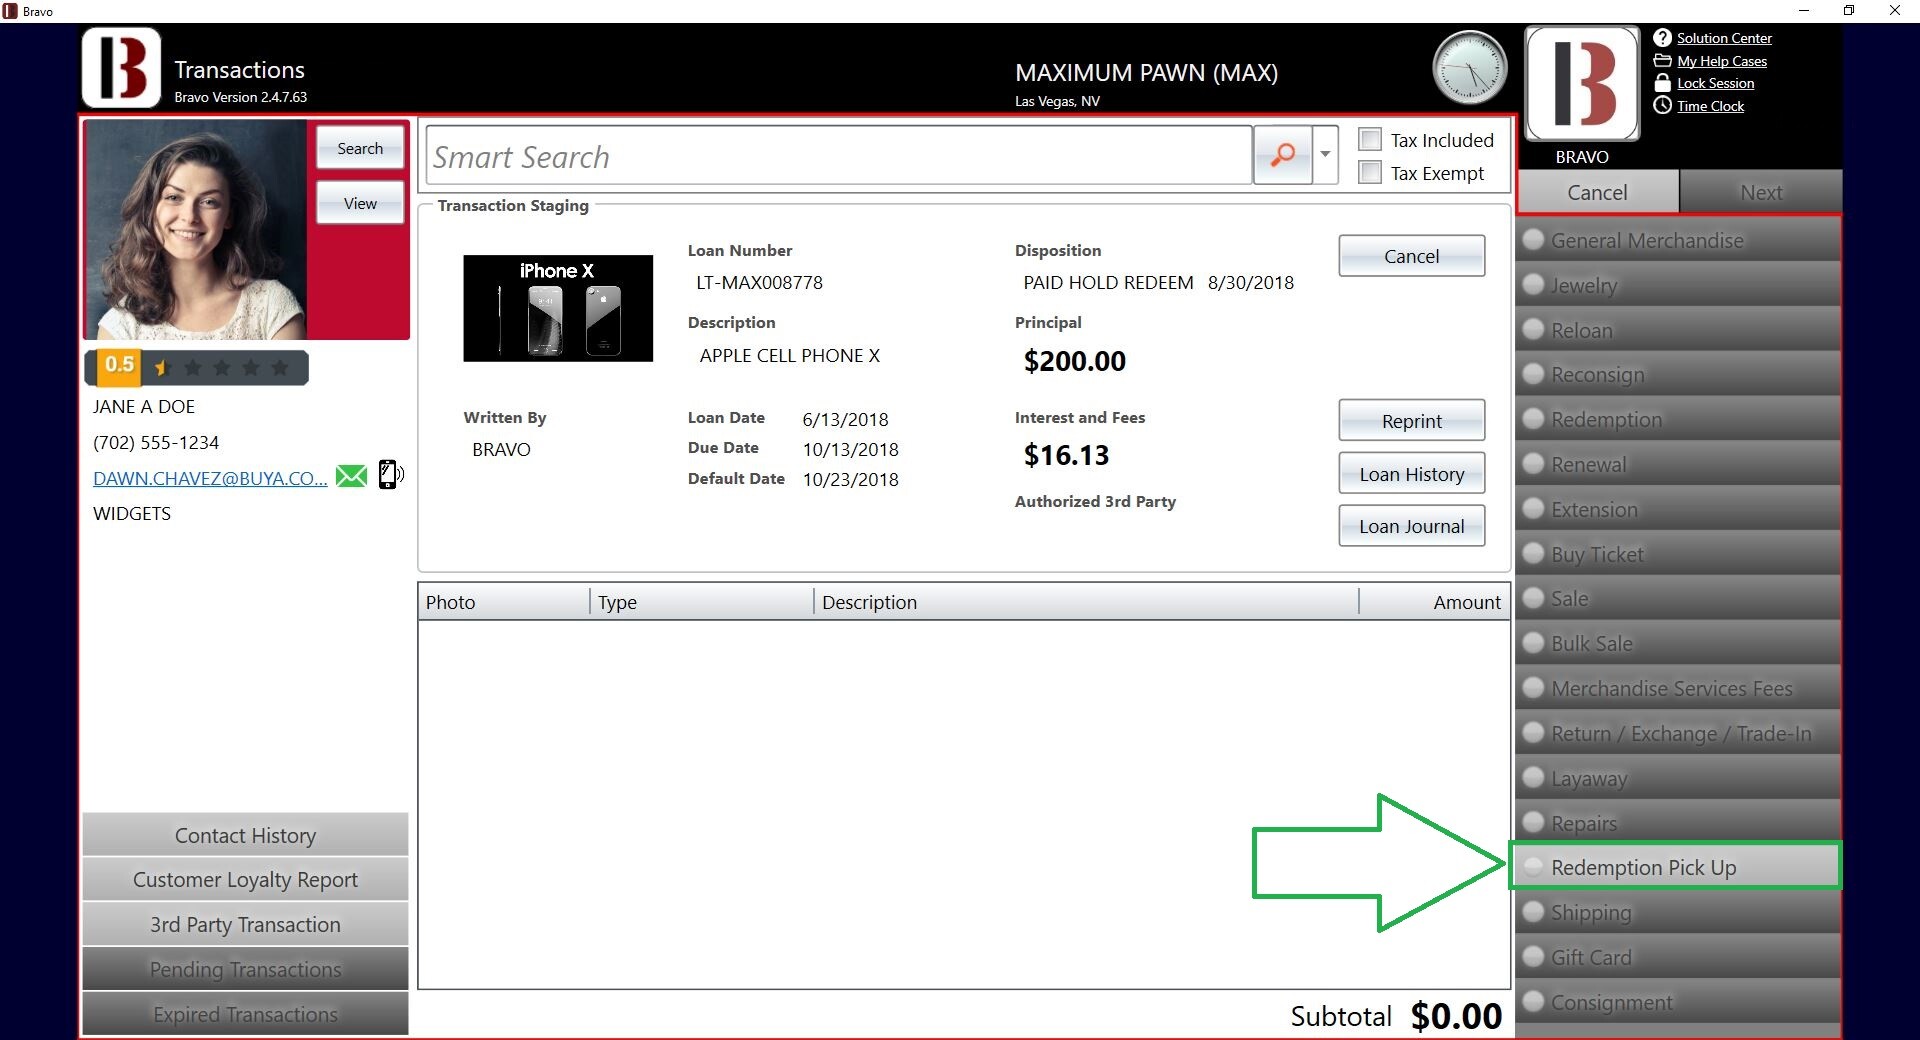Enable the Tax Exempt checkbox
1920x1040 pixels.
click(1370, 173)
